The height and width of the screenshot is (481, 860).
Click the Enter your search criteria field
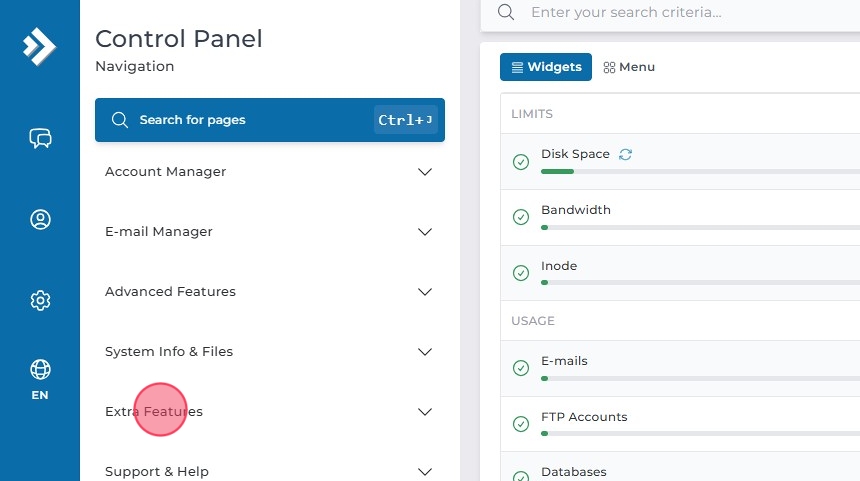(x=680, y=13)
